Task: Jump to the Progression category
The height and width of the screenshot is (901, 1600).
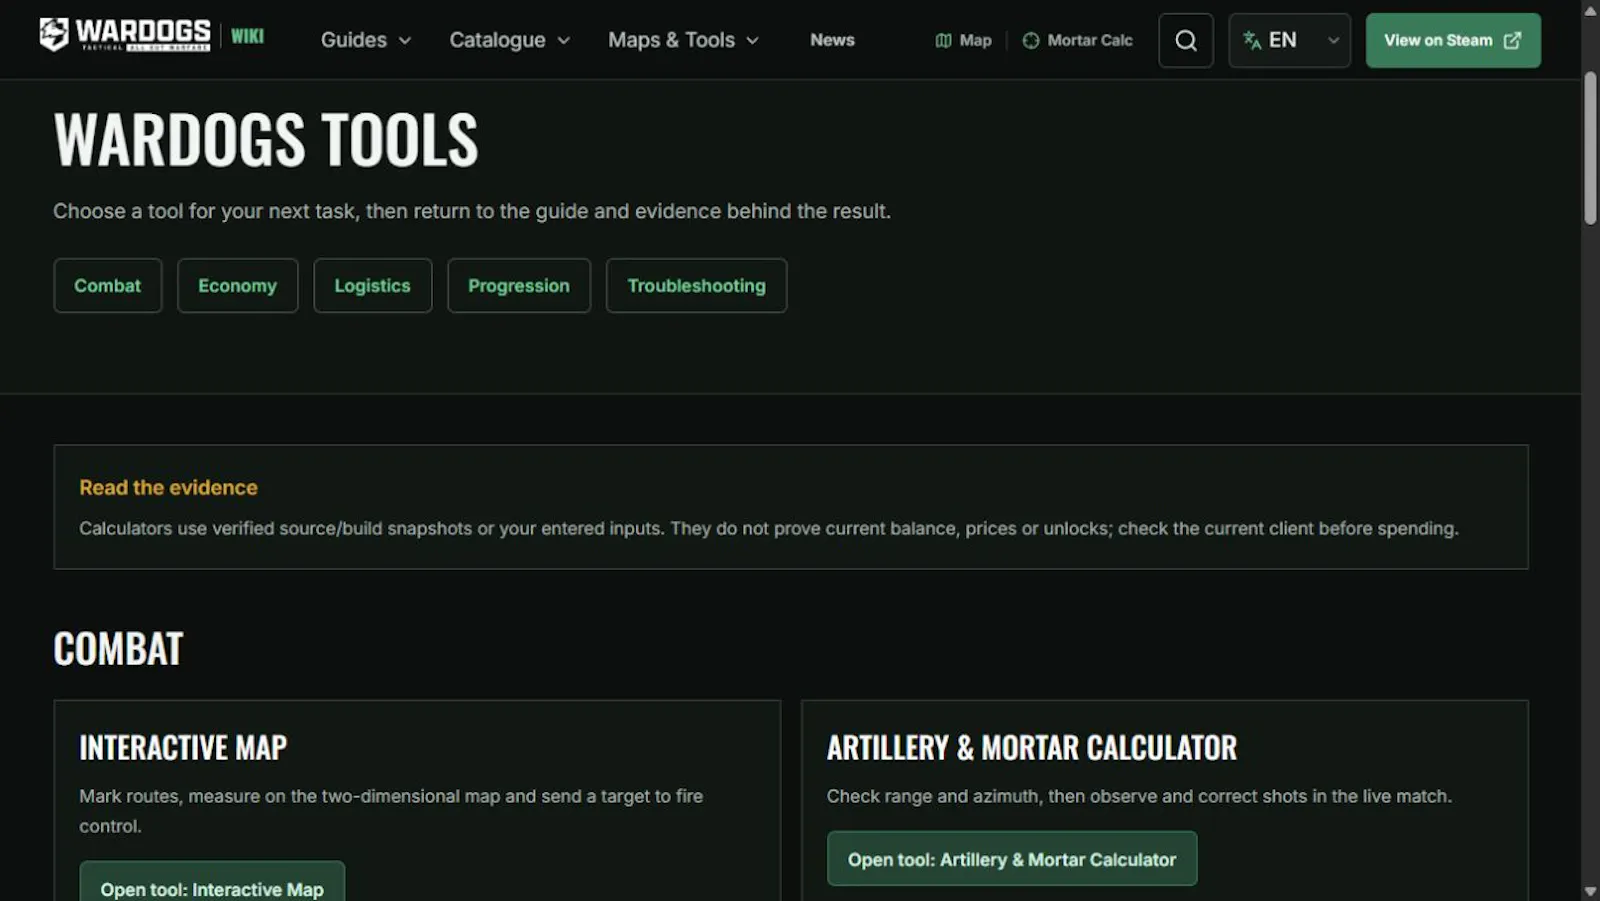Action: [519, 286]
